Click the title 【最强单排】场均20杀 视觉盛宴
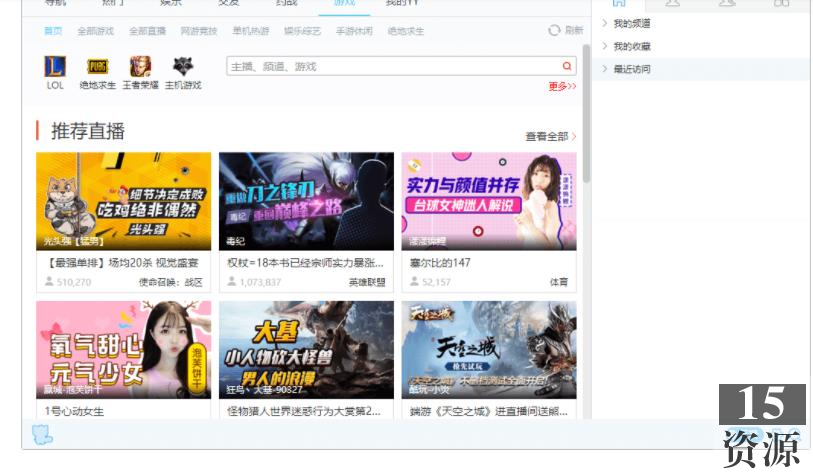Viewport: 813px width, 476px height. [x=122, y=263]
